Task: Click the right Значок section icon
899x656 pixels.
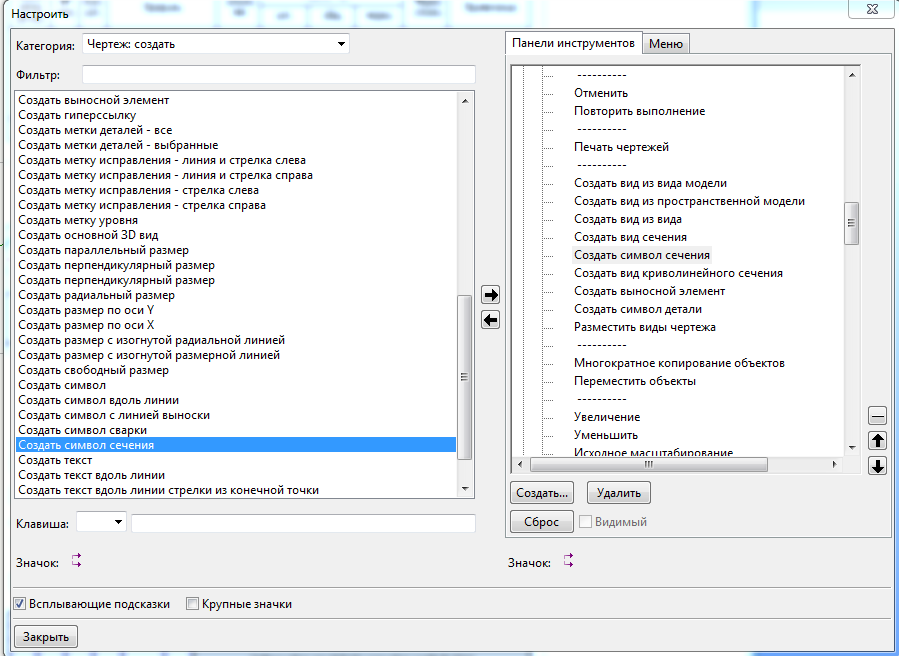Action: (x=568, y=562)
